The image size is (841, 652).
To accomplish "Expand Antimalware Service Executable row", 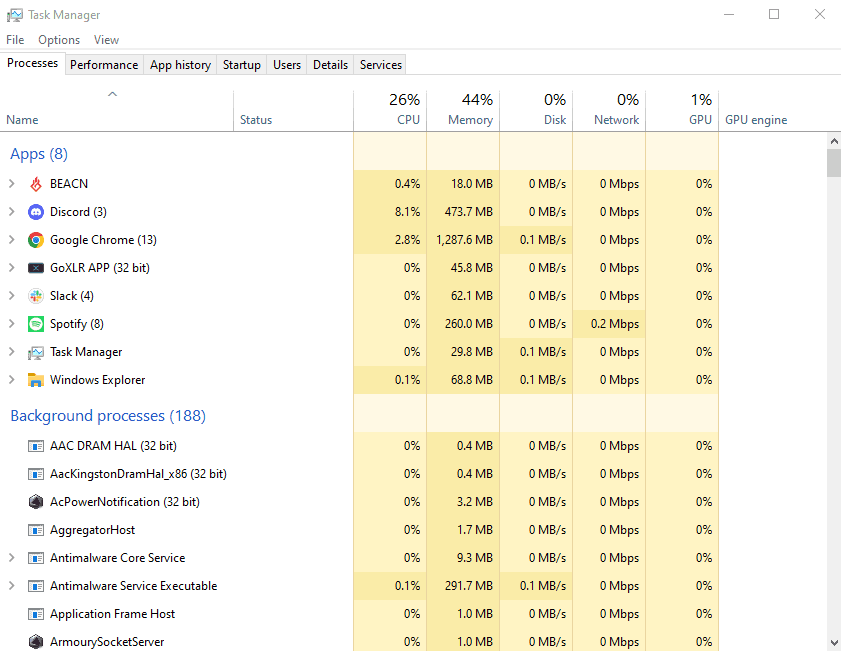I will [x=11, y=586].
